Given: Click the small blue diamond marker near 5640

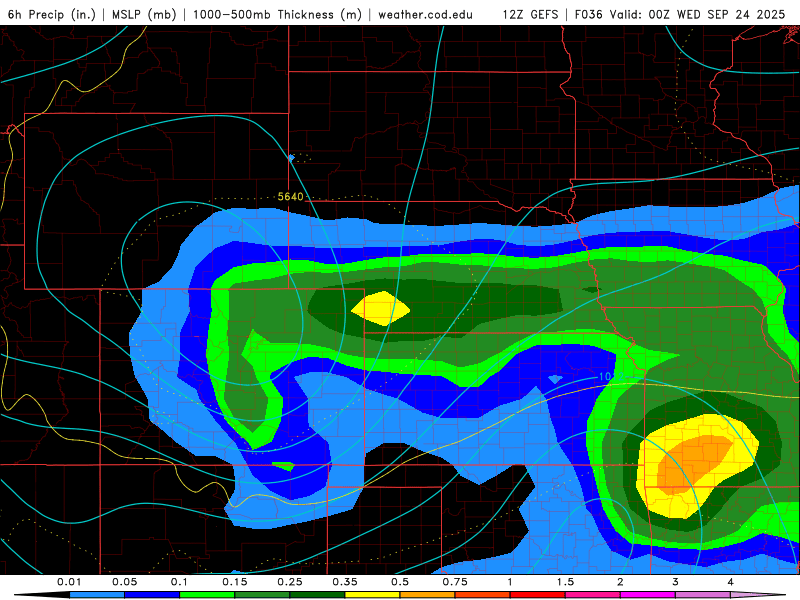Looking at the screenshot, I should tap(291, 158).
